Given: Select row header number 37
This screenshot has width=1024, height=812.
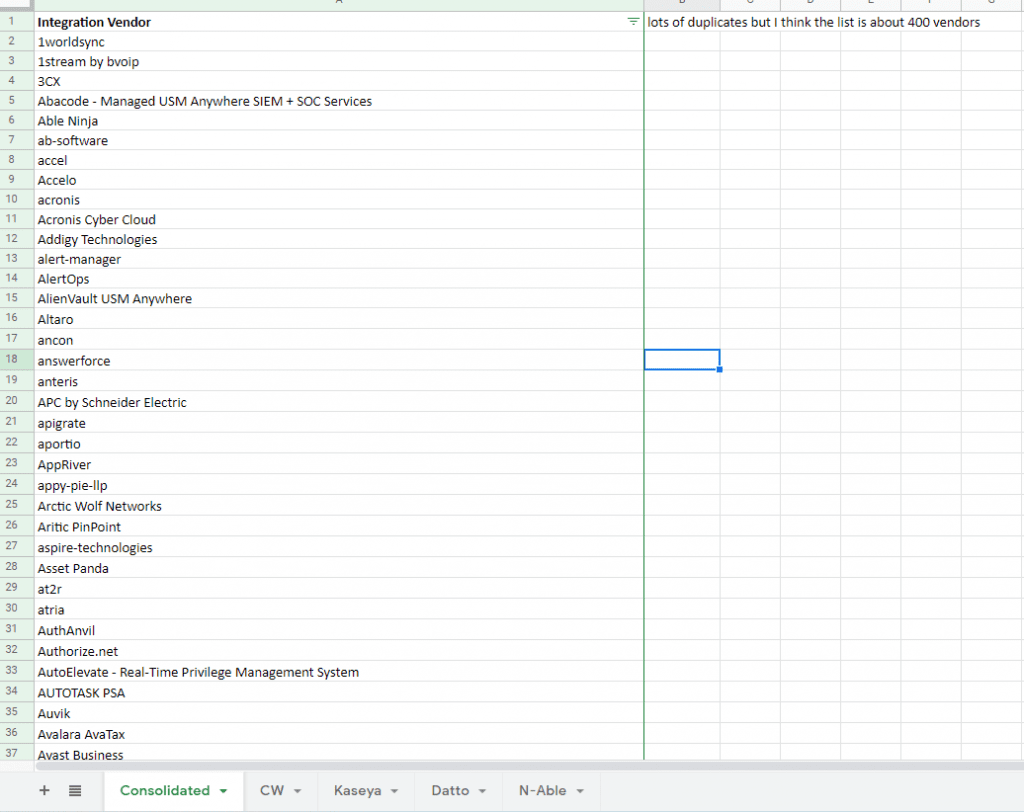Looking at the screenshot, I should pos(17,753).
